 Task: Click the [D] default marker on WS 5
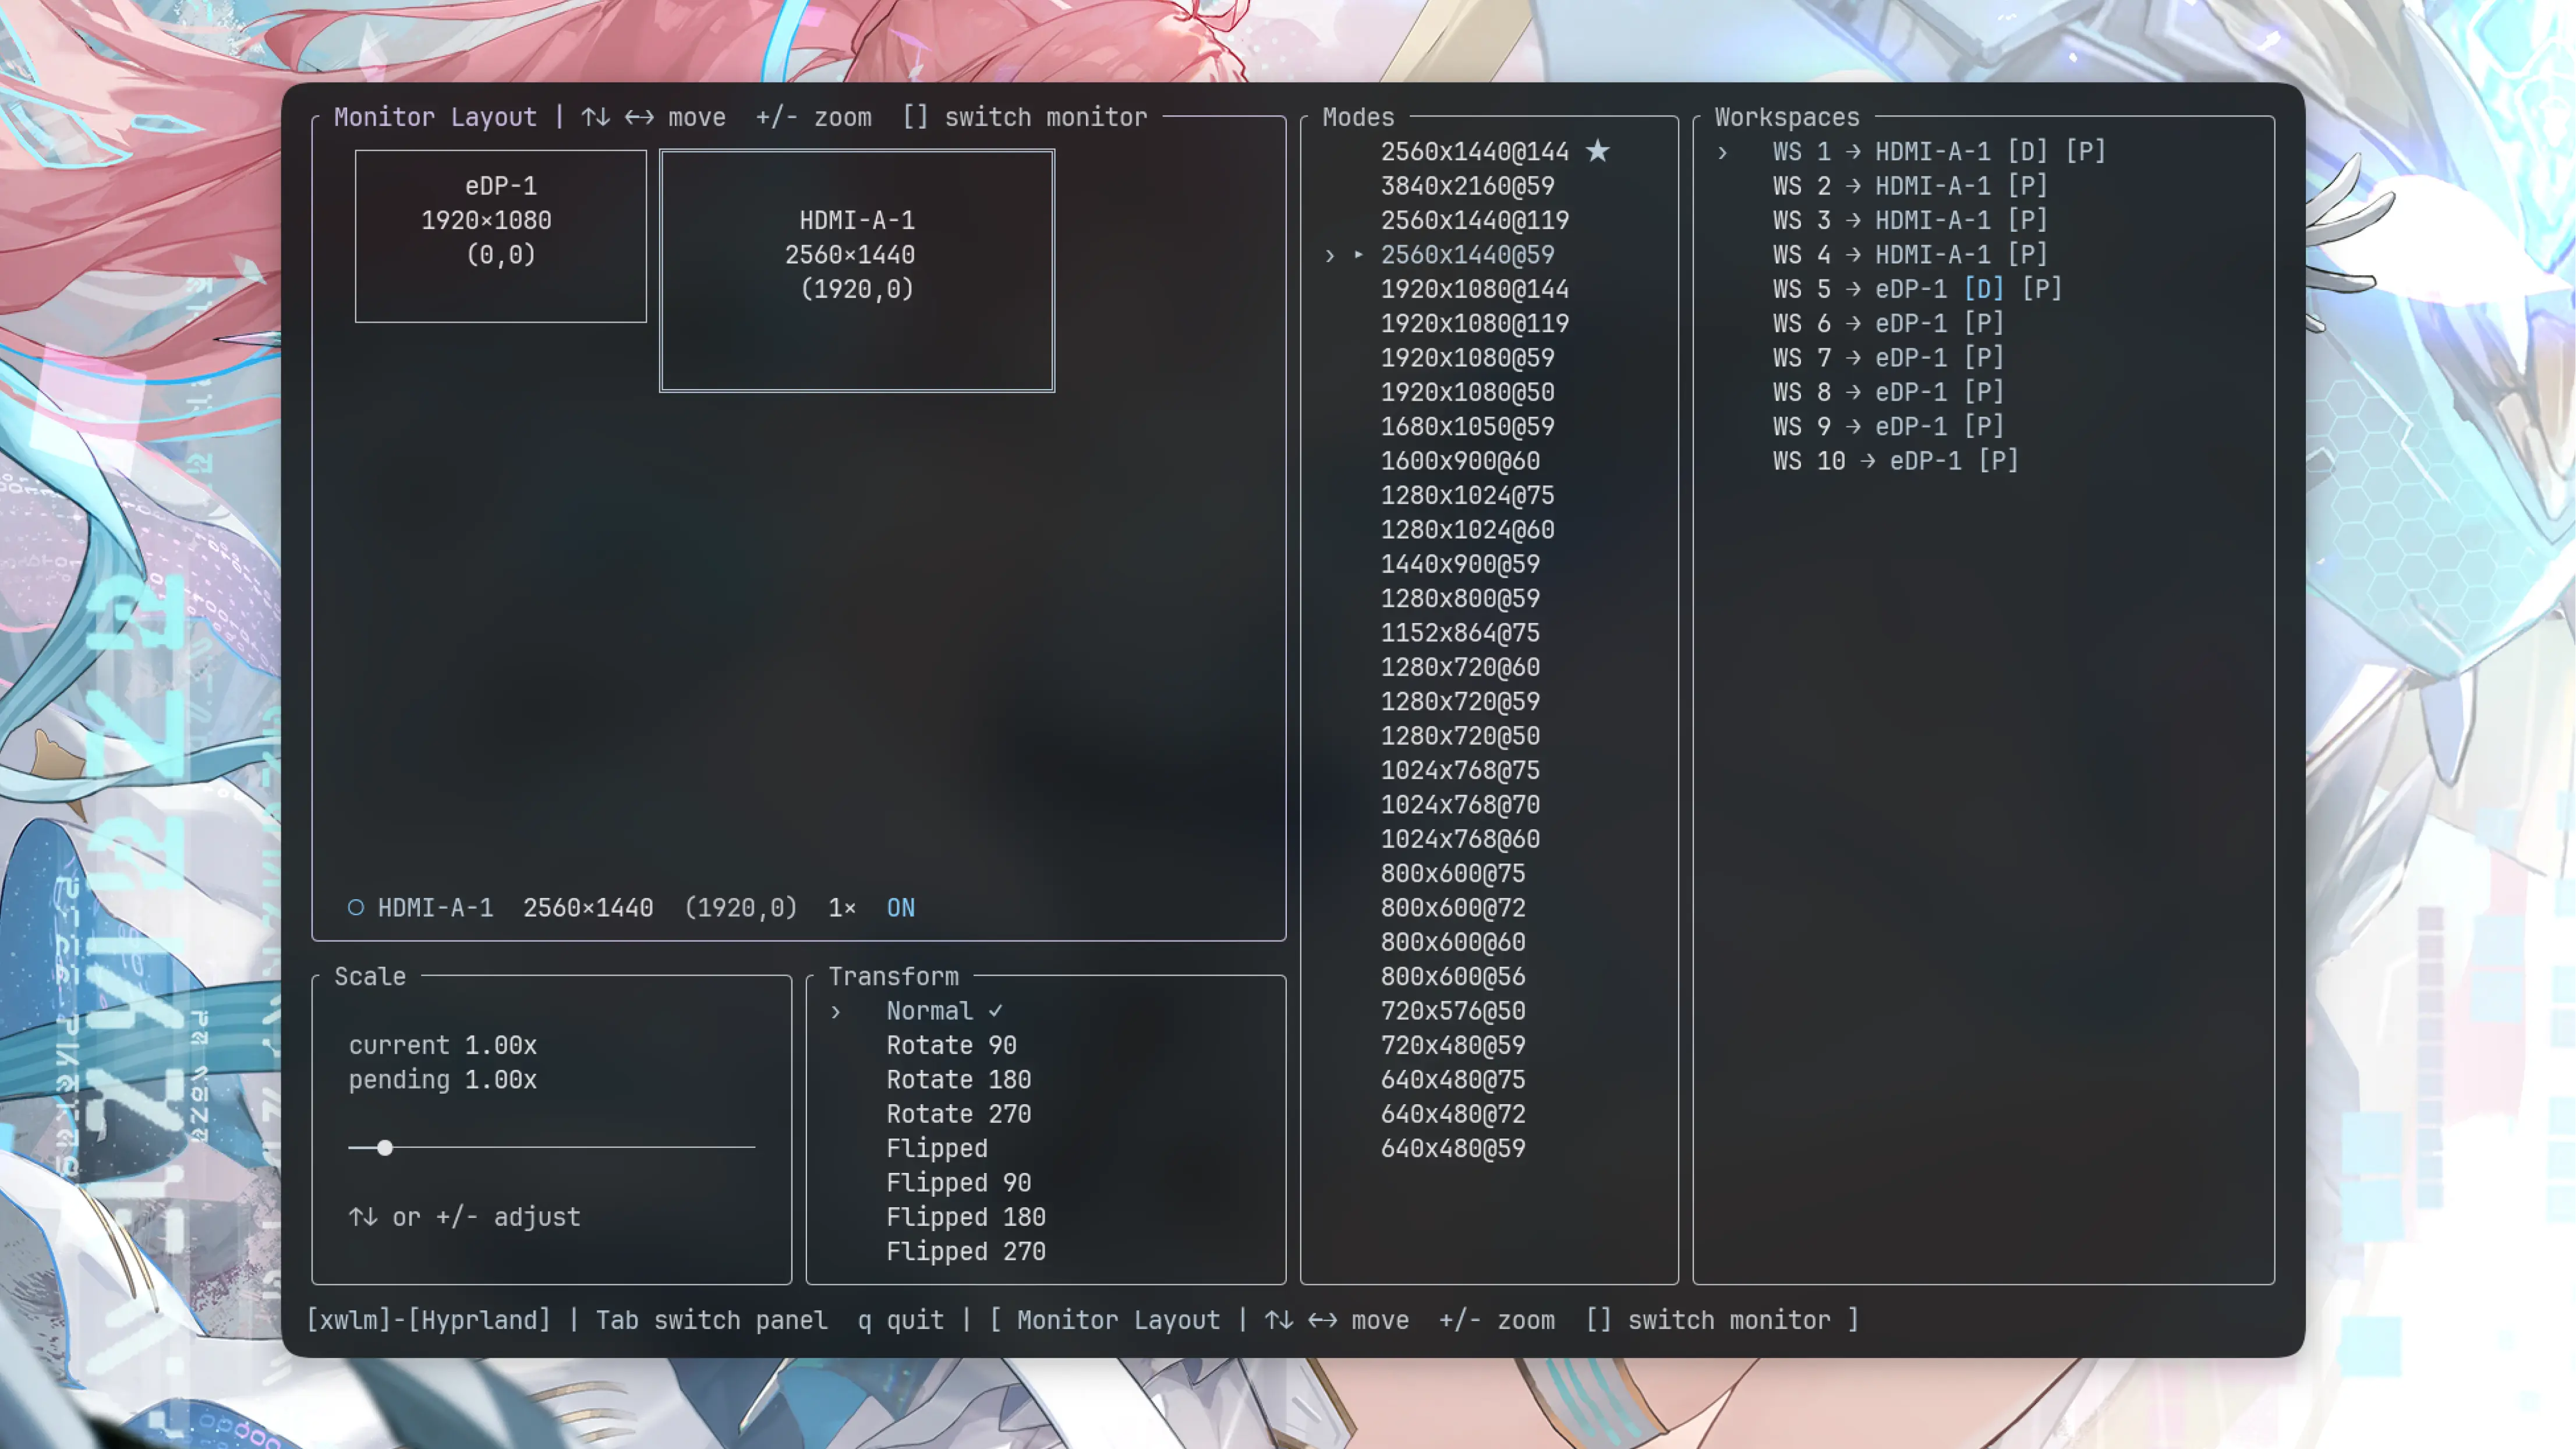[x=1984, y=289]
